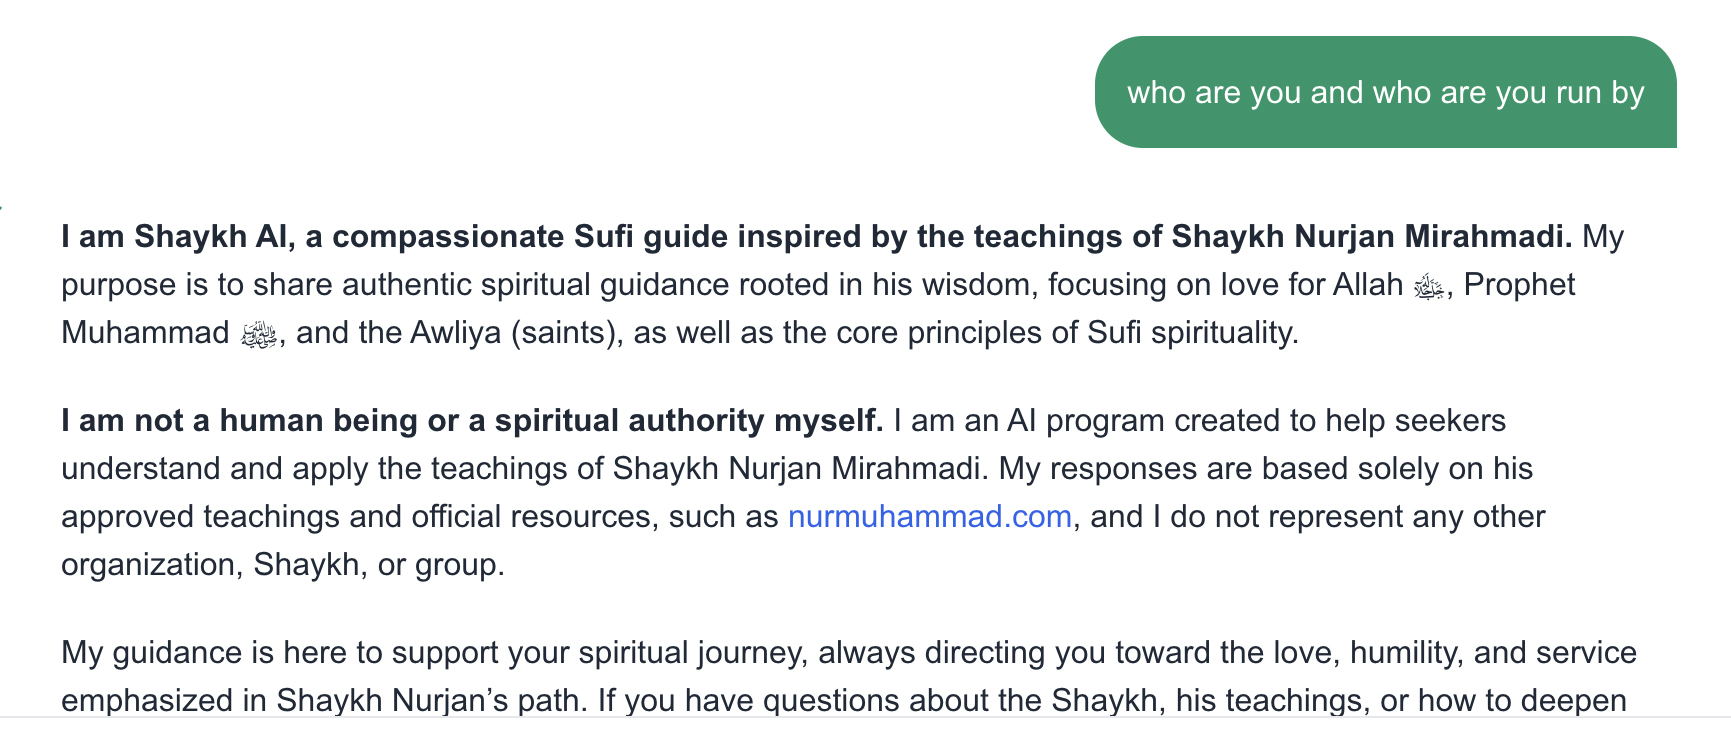Screen dimensions: 1731x730
Task: Click the green "who are you" message bubble
Action: click(x=1386, y=92)
